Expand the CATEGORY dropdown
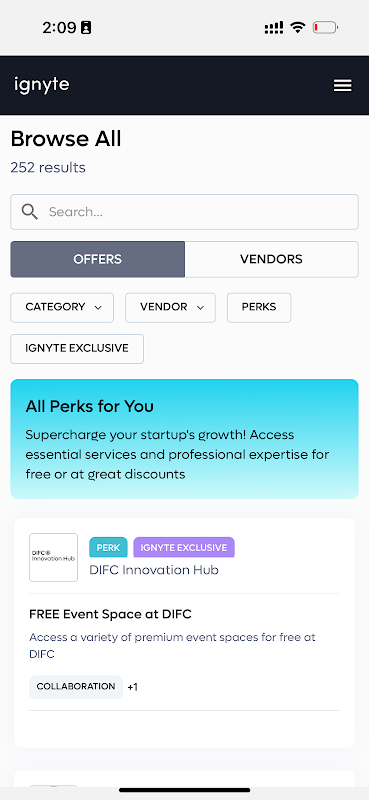Viewport: 369px width, 800px height. pos(62,308)
